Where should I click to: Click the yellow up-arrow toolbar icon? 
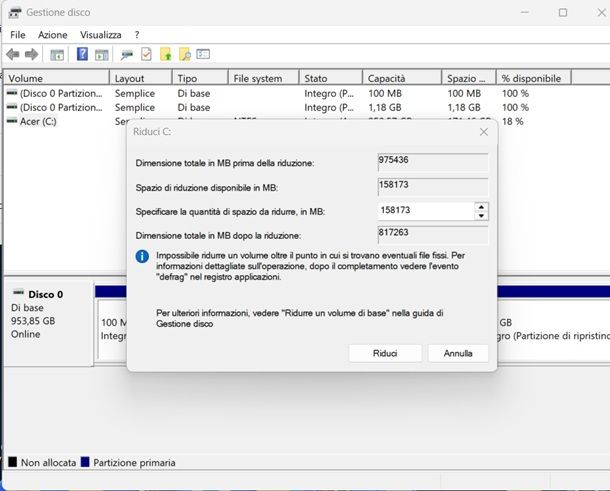[x=165, y=54]
